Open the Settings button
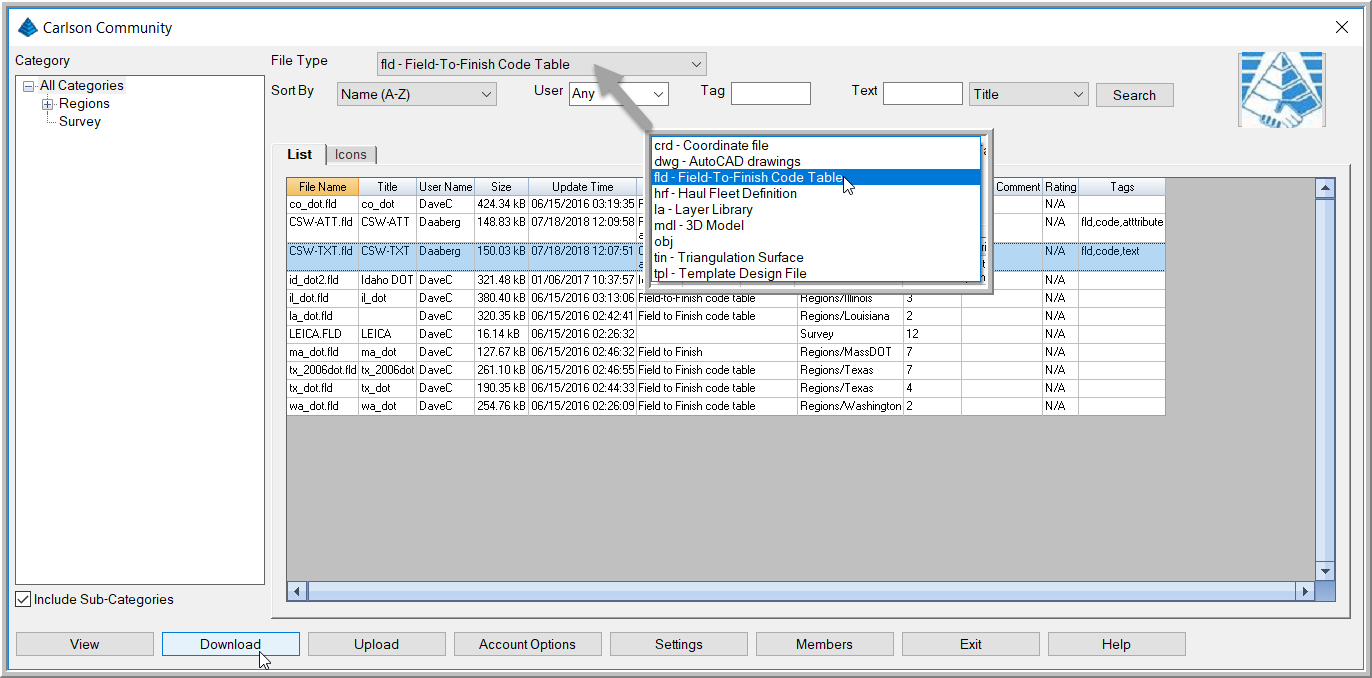Viewport: 1372px width, 678px height. tap(679, 644)
